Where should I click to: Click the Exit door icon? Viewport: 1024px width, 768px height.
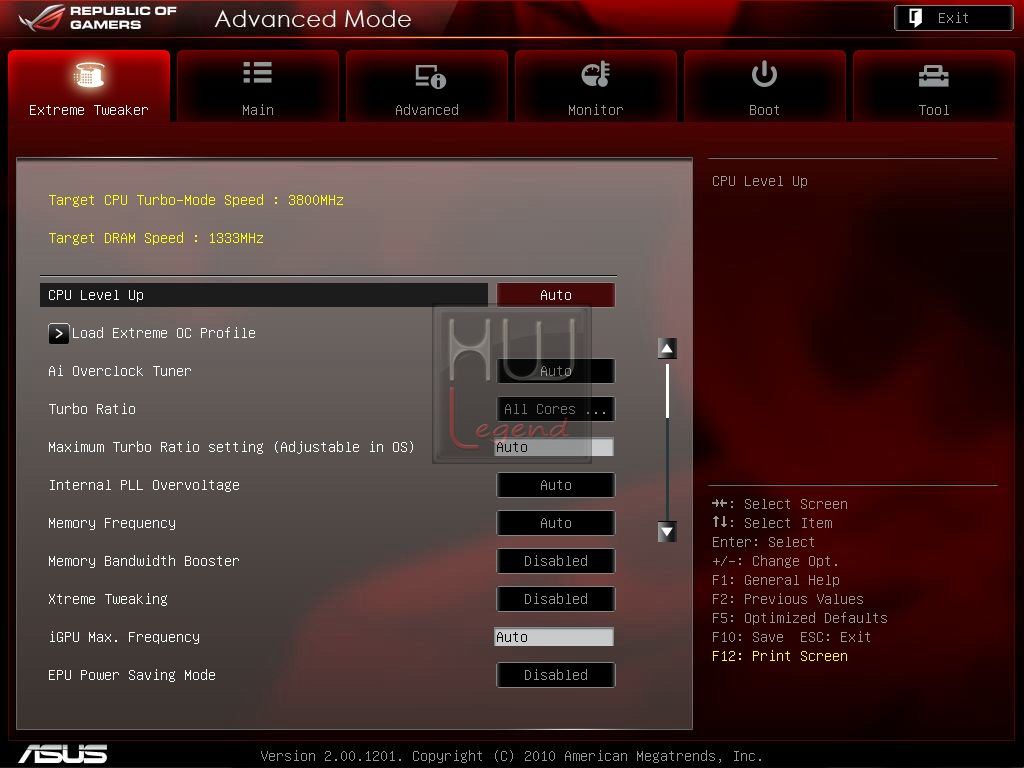coord(916,18)
